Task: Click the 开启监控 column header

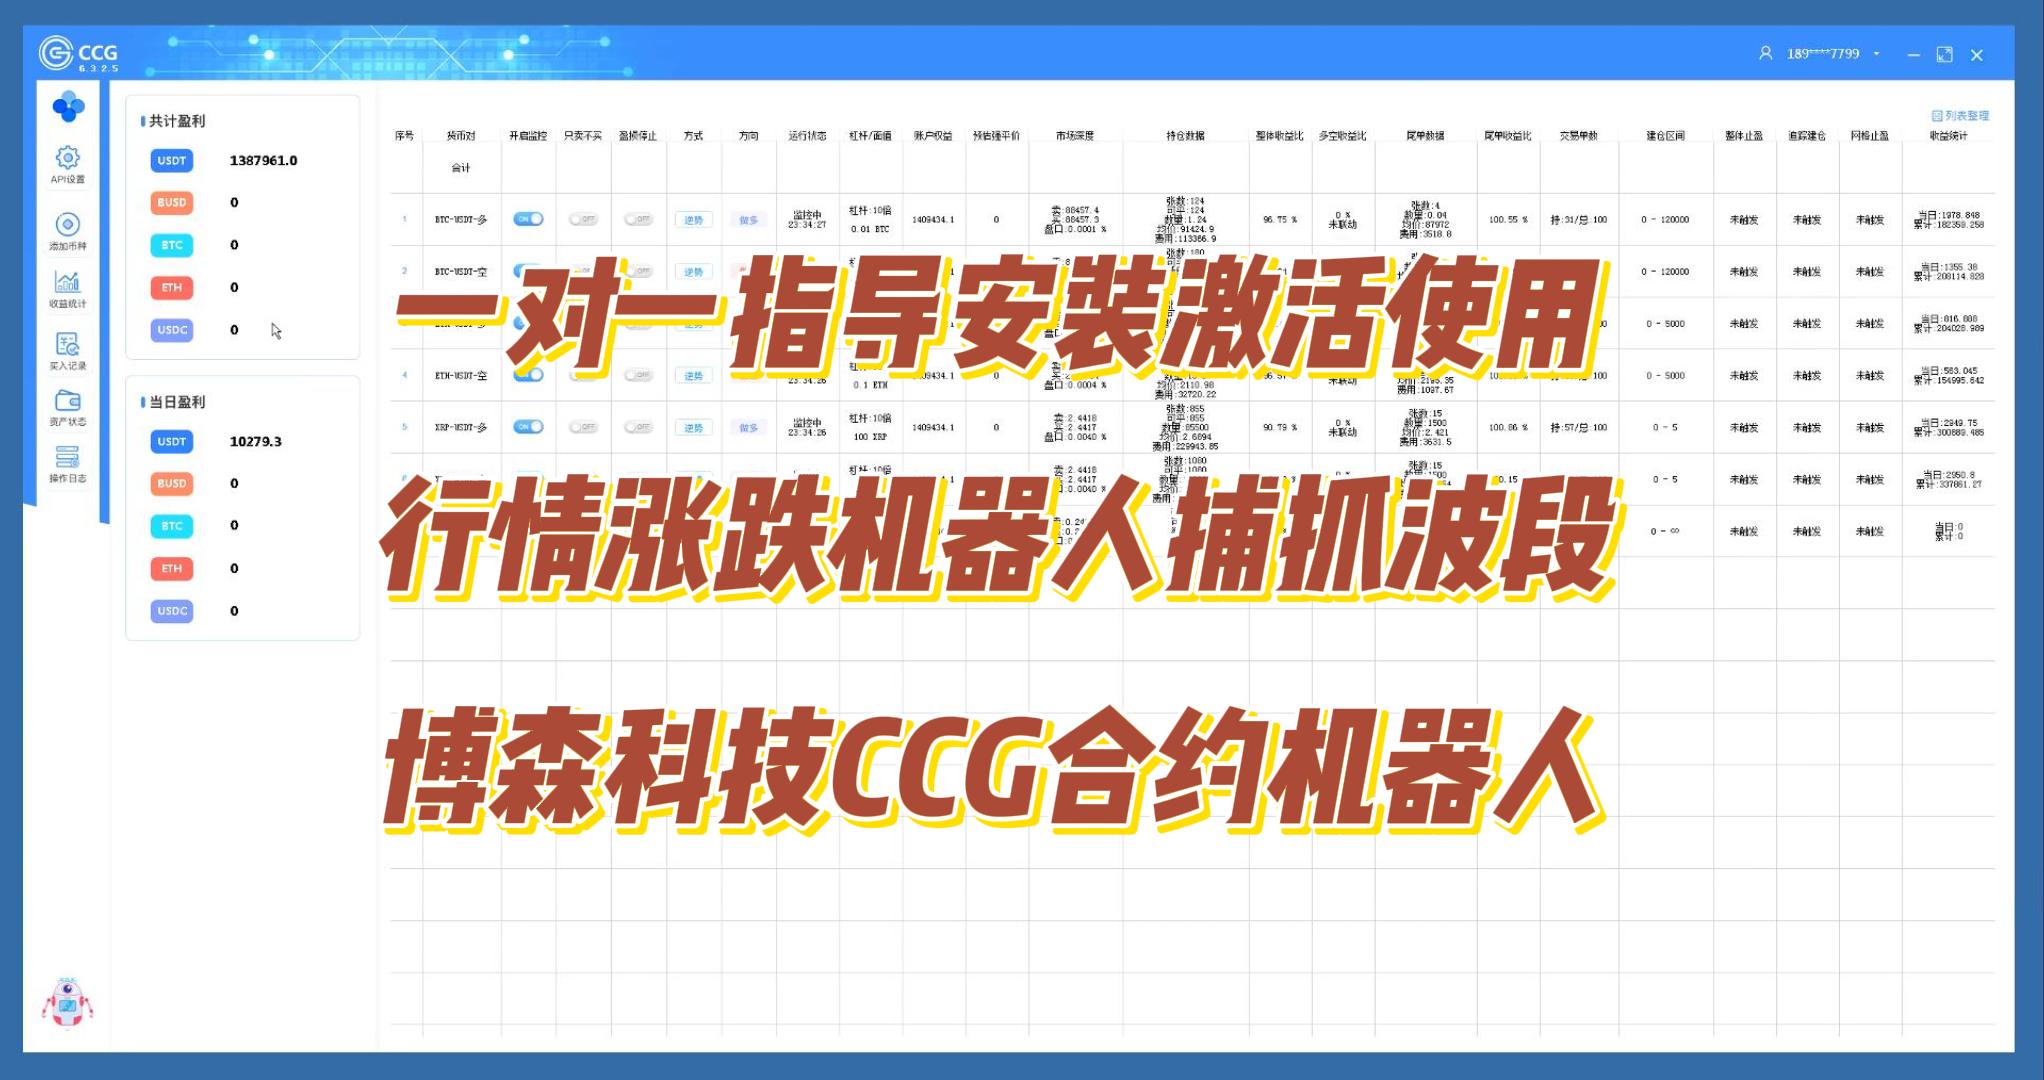Action: tap(528, 136)
